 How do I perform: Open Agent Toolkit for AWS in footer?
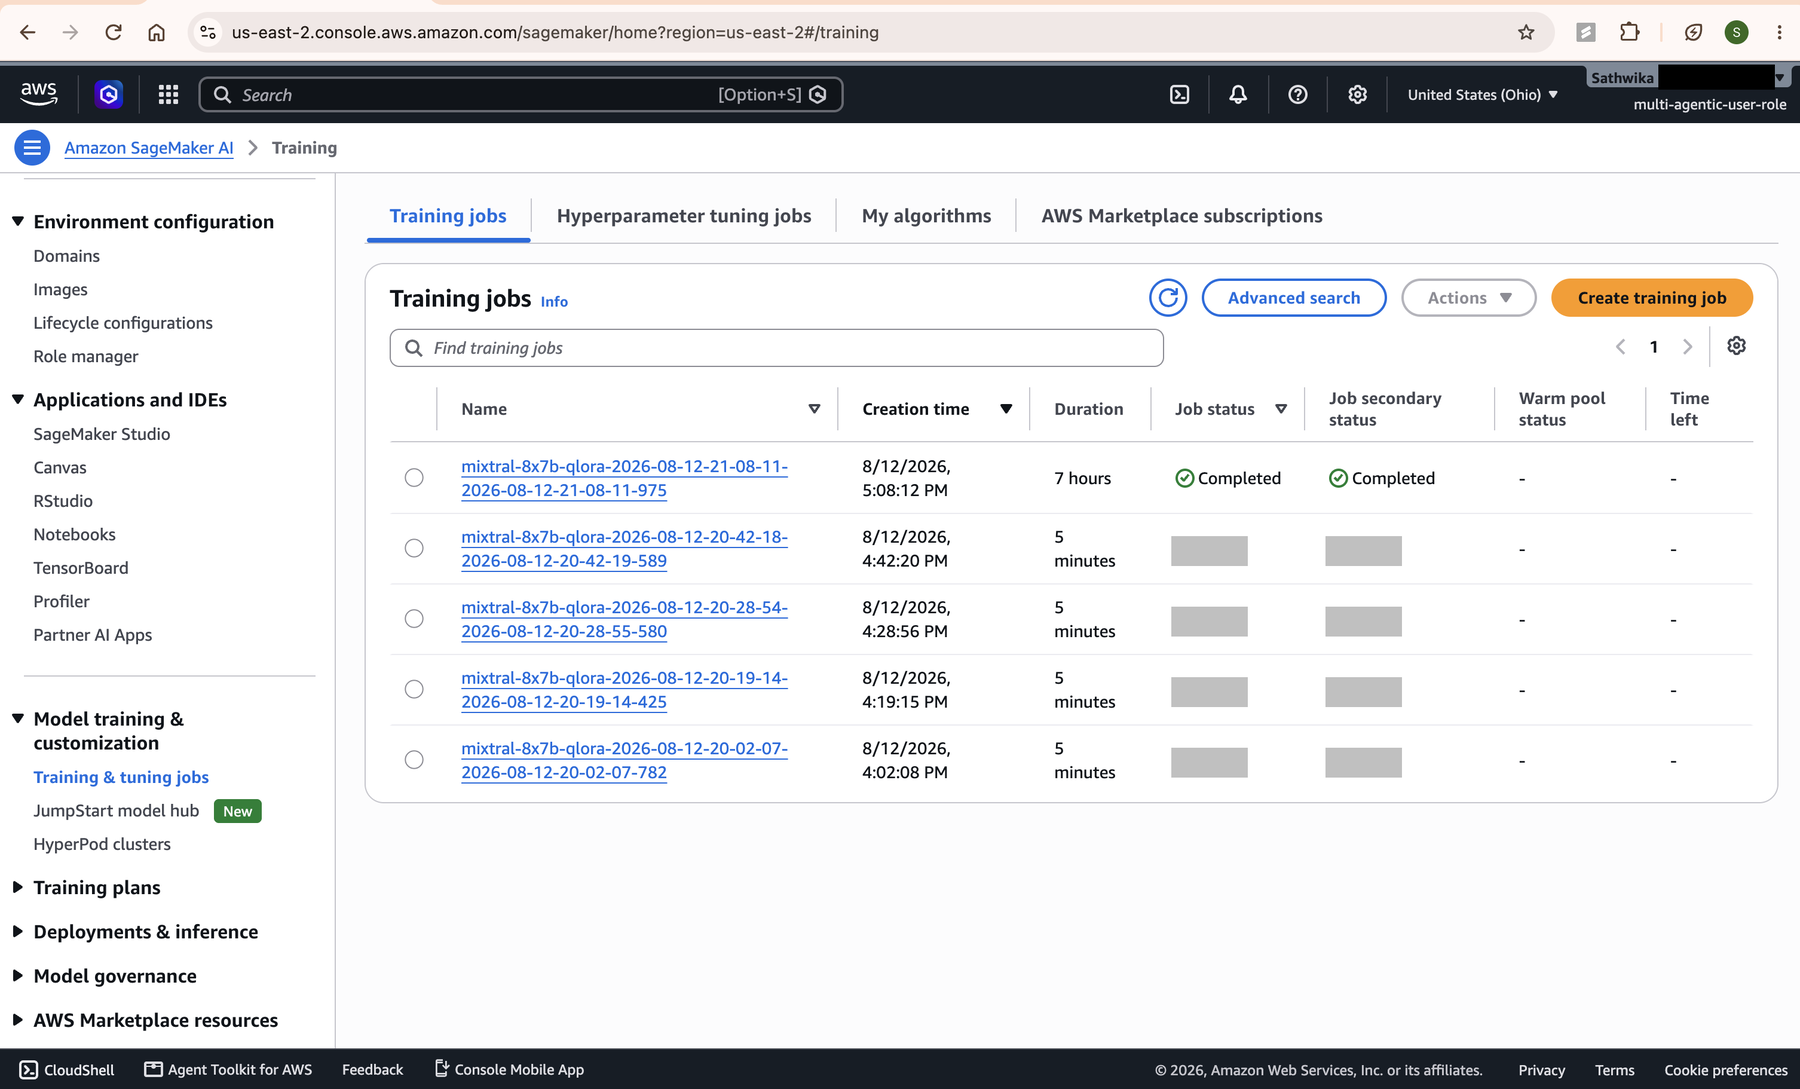[x=228, y=1070]
